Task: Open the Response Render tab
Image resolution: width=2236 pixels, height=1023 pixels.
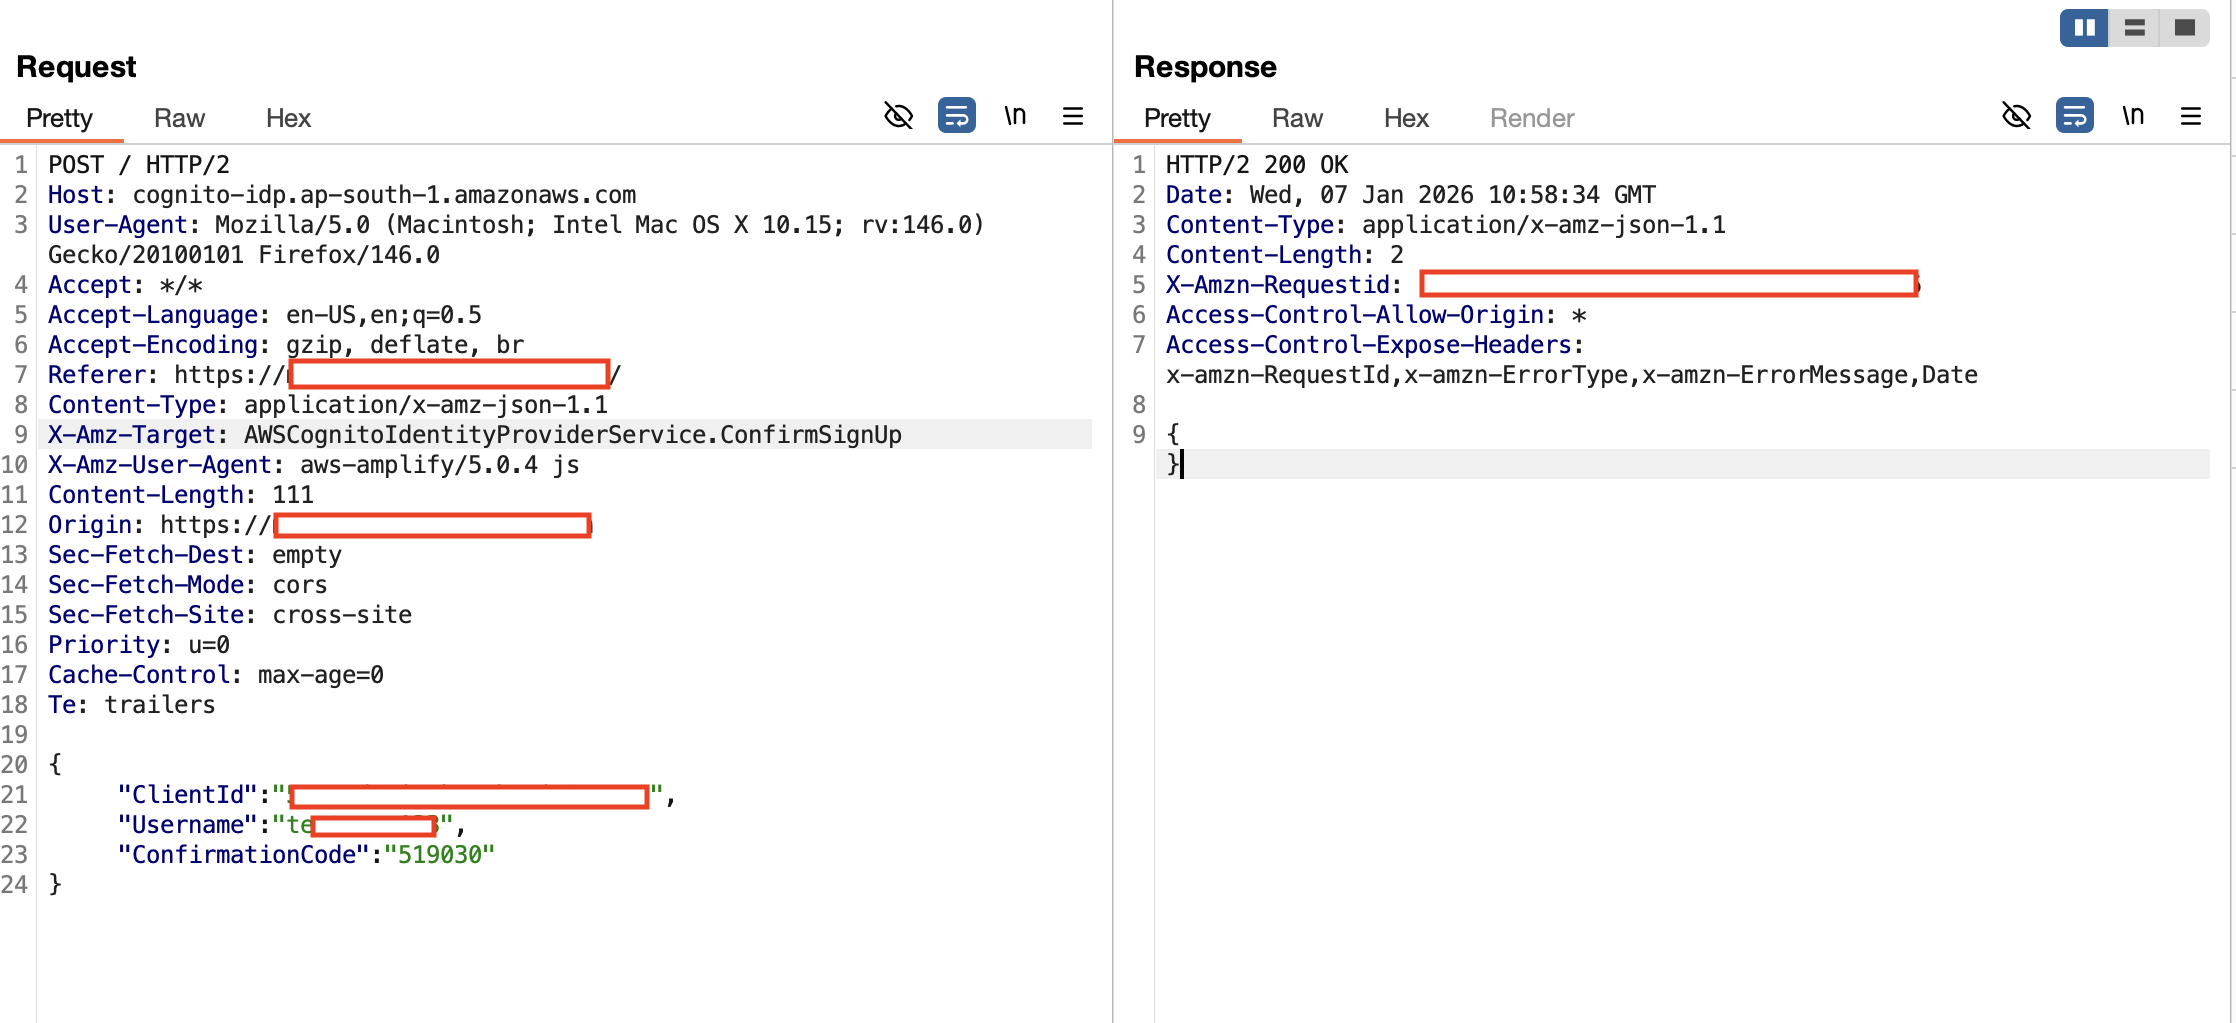Action: click(1532, 118)
